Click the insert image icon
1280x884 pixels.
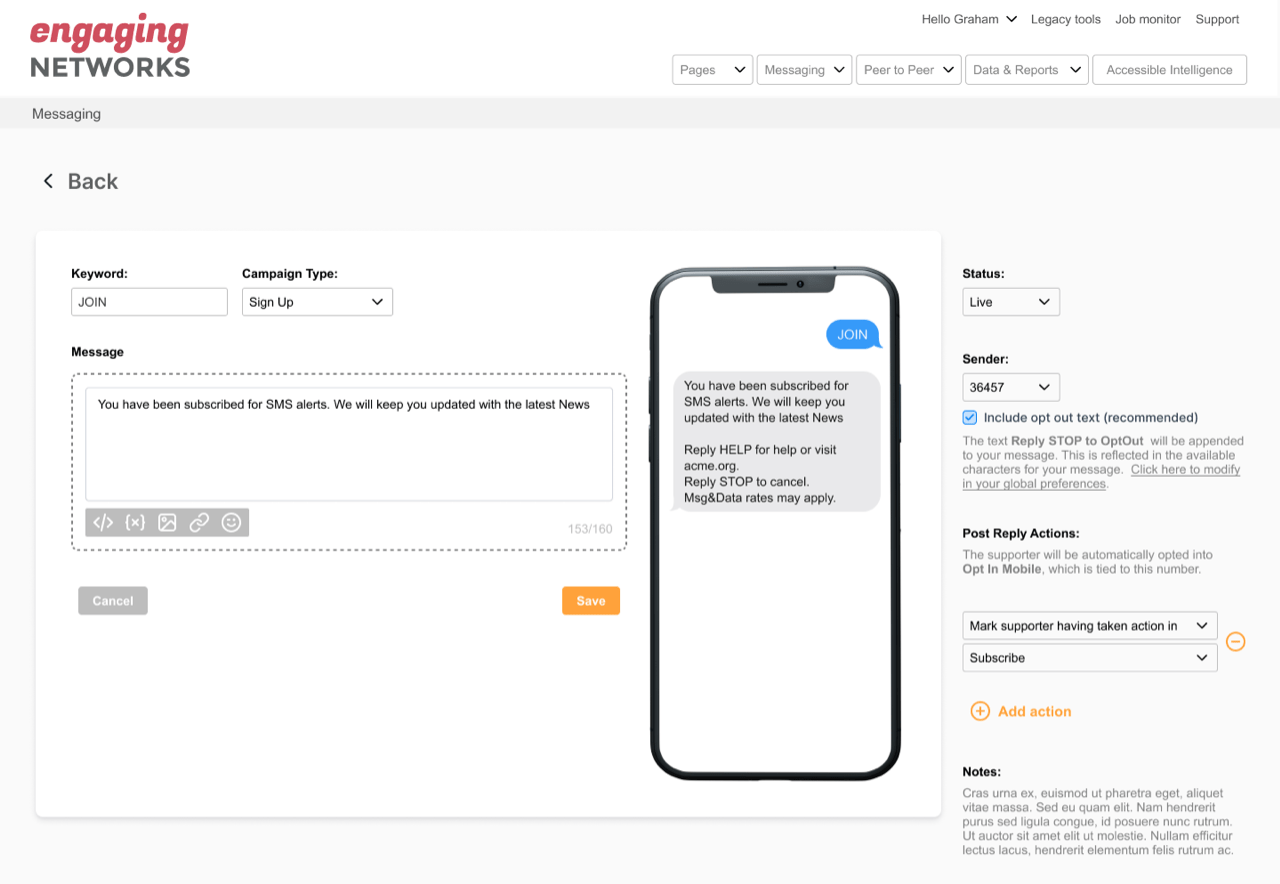click(167, 522)
